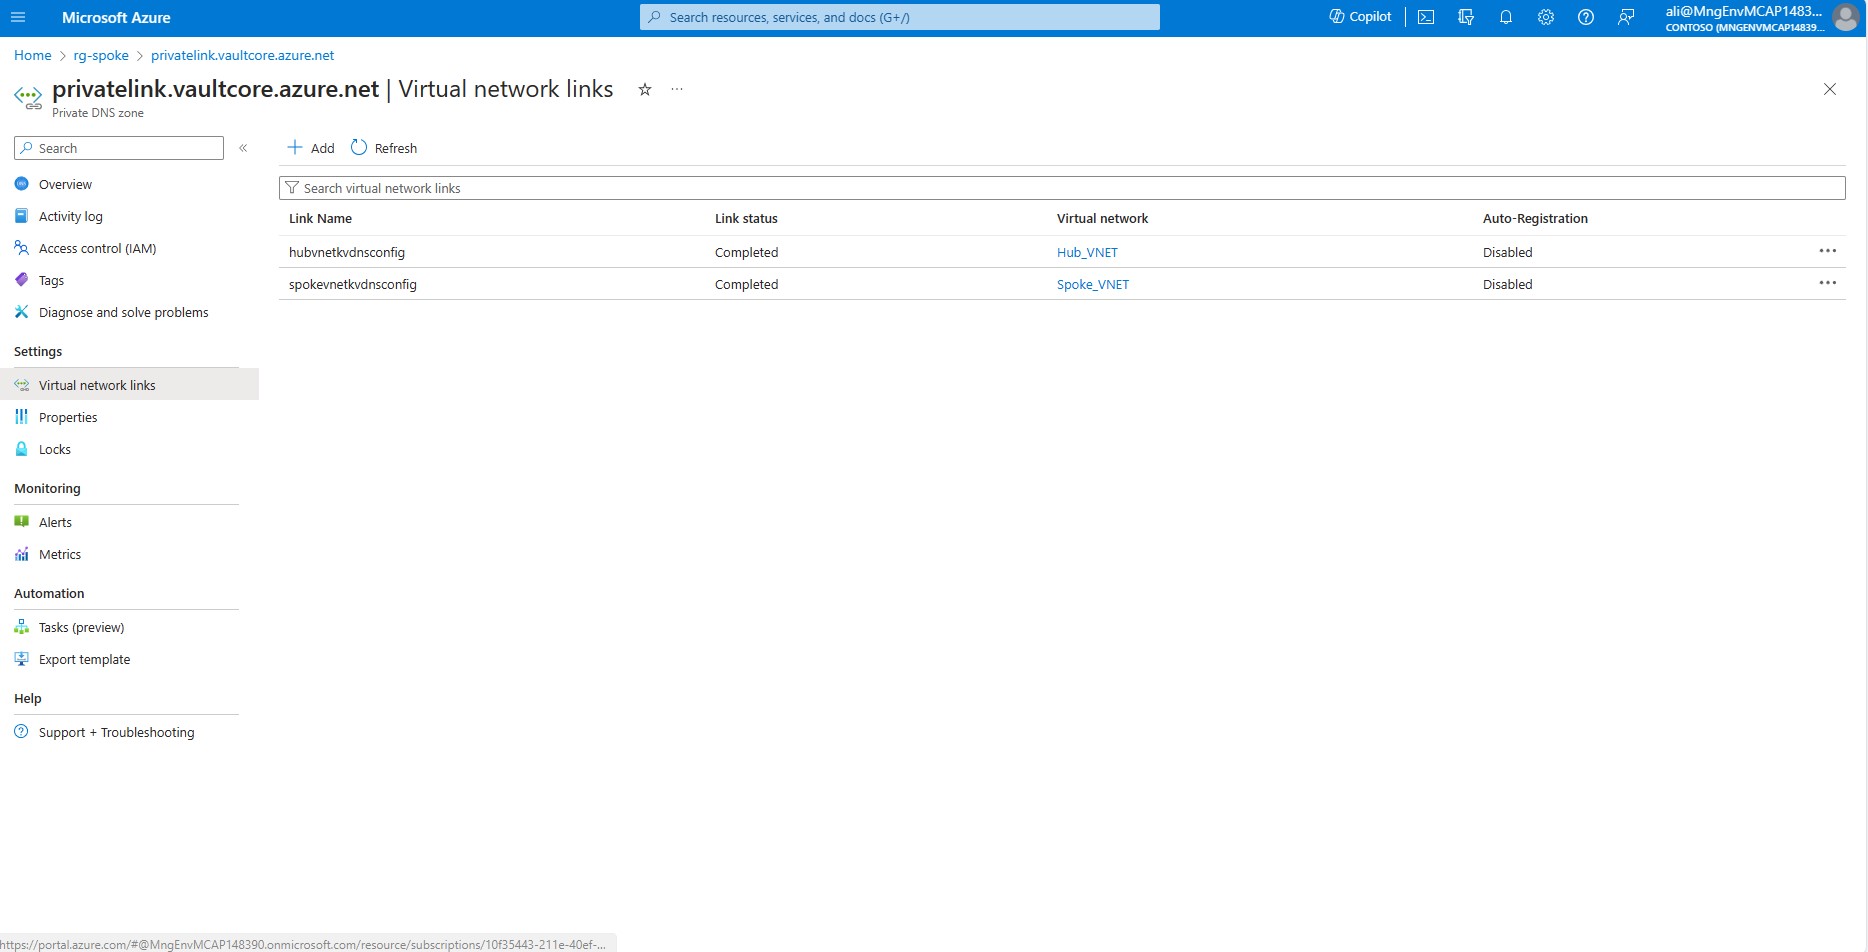Open the Azure portal hamburger menu
The height and width of the screenshot is (952, 1868).
(x=18, y=17)
